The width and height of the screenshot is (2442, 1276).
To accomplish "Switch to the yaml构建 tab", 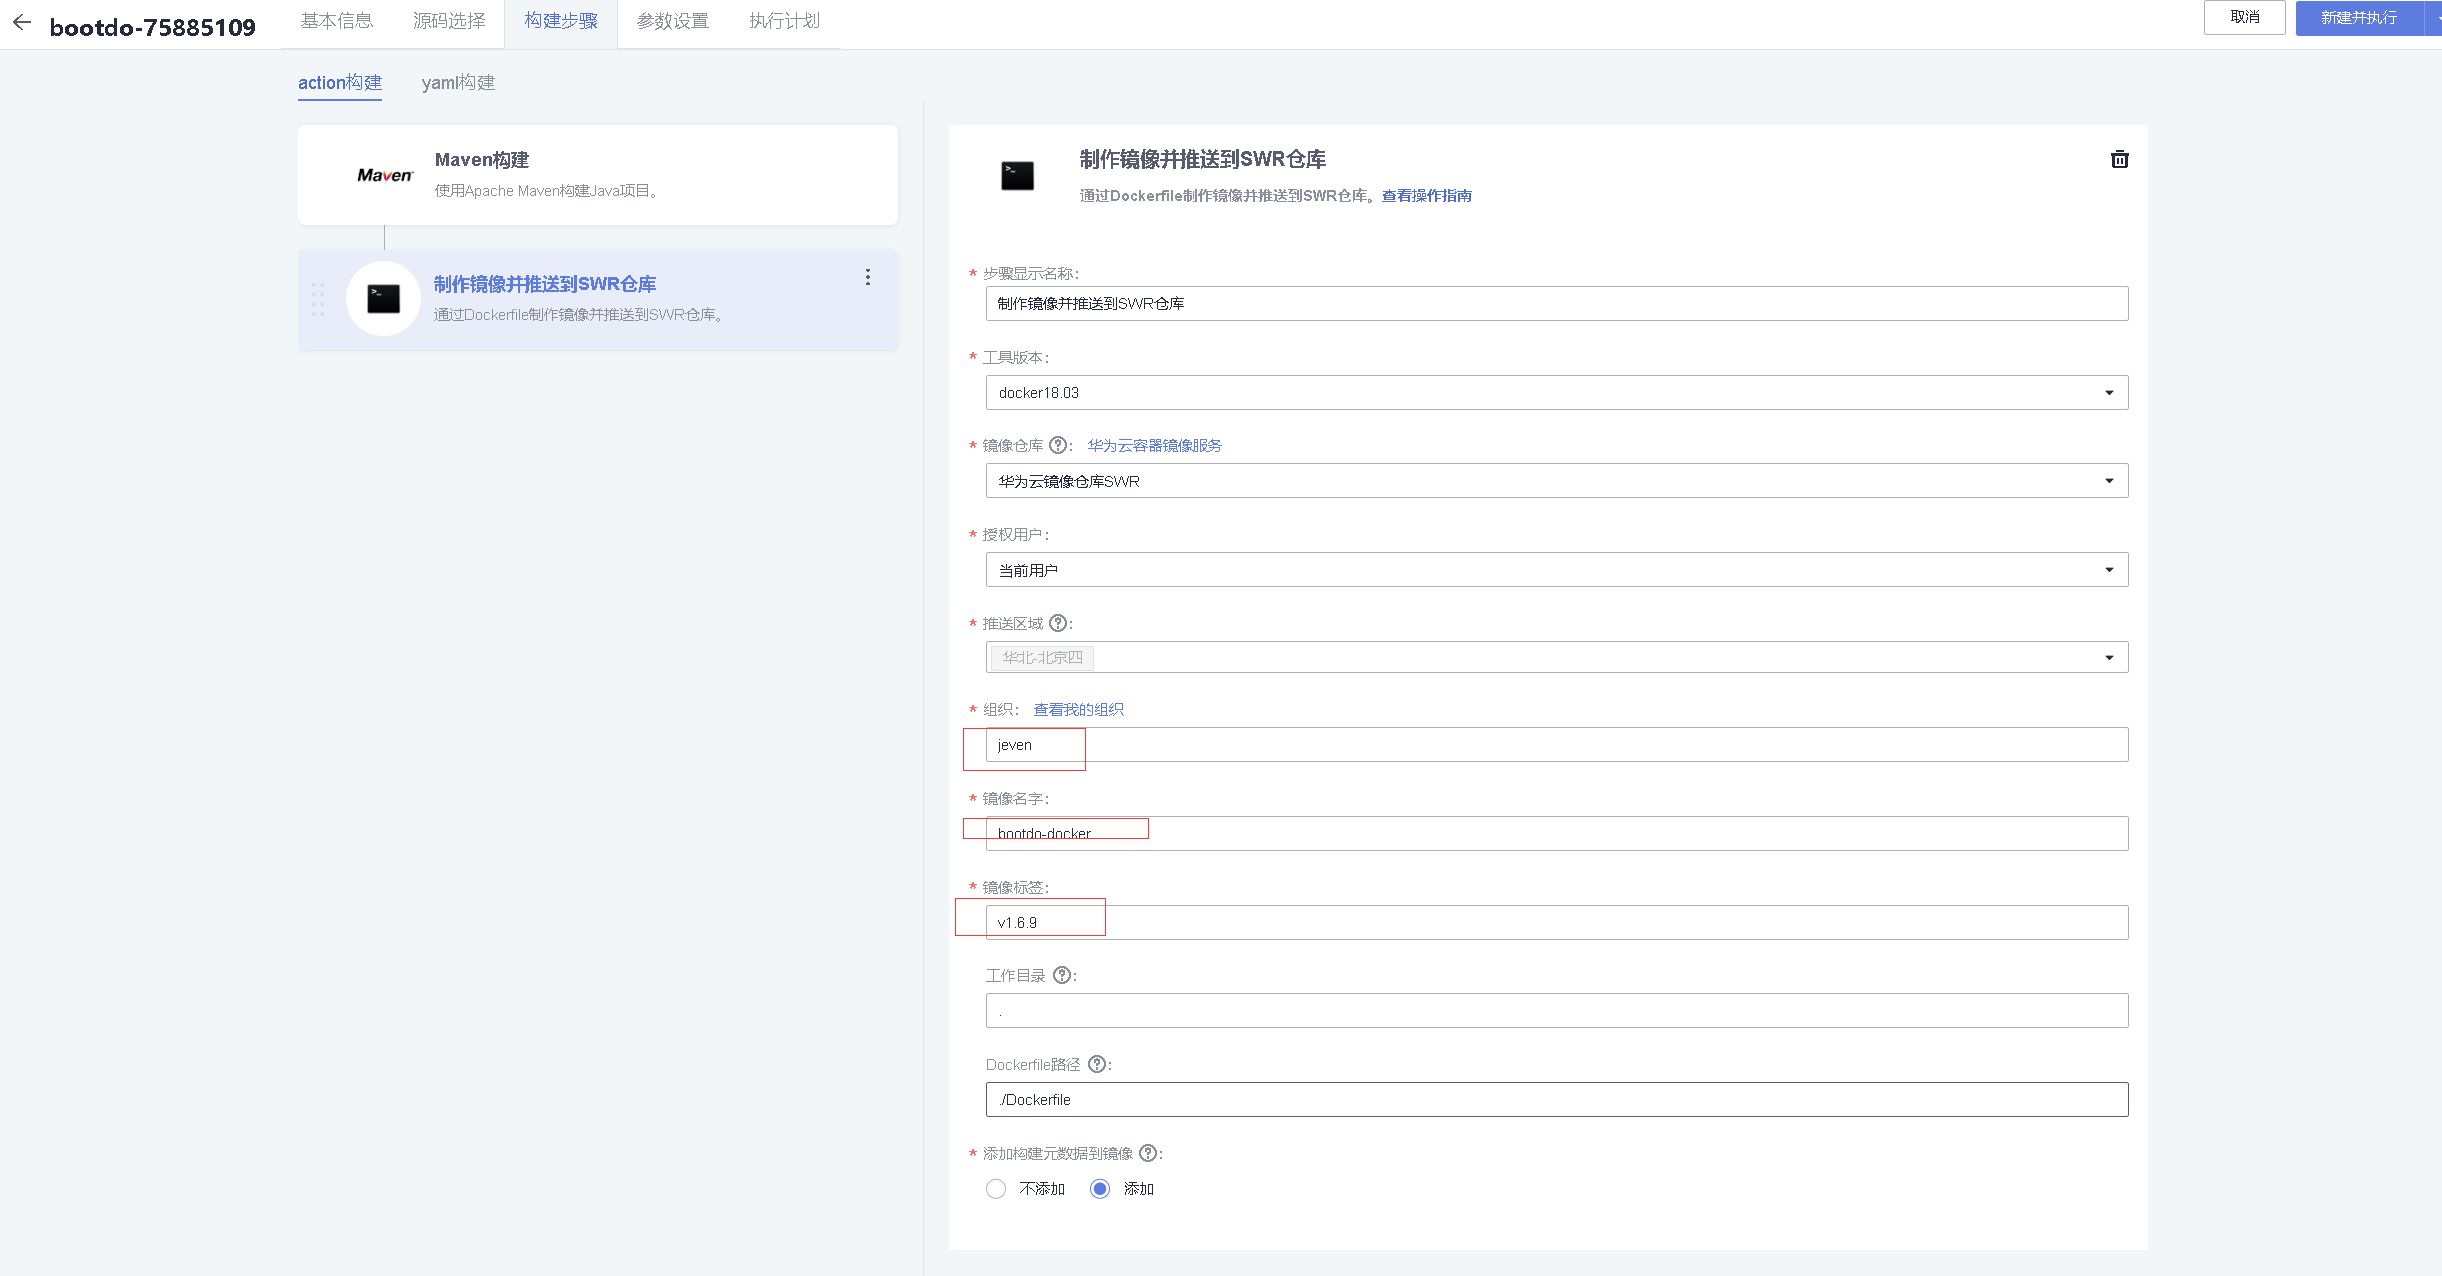I will [458, 82].
